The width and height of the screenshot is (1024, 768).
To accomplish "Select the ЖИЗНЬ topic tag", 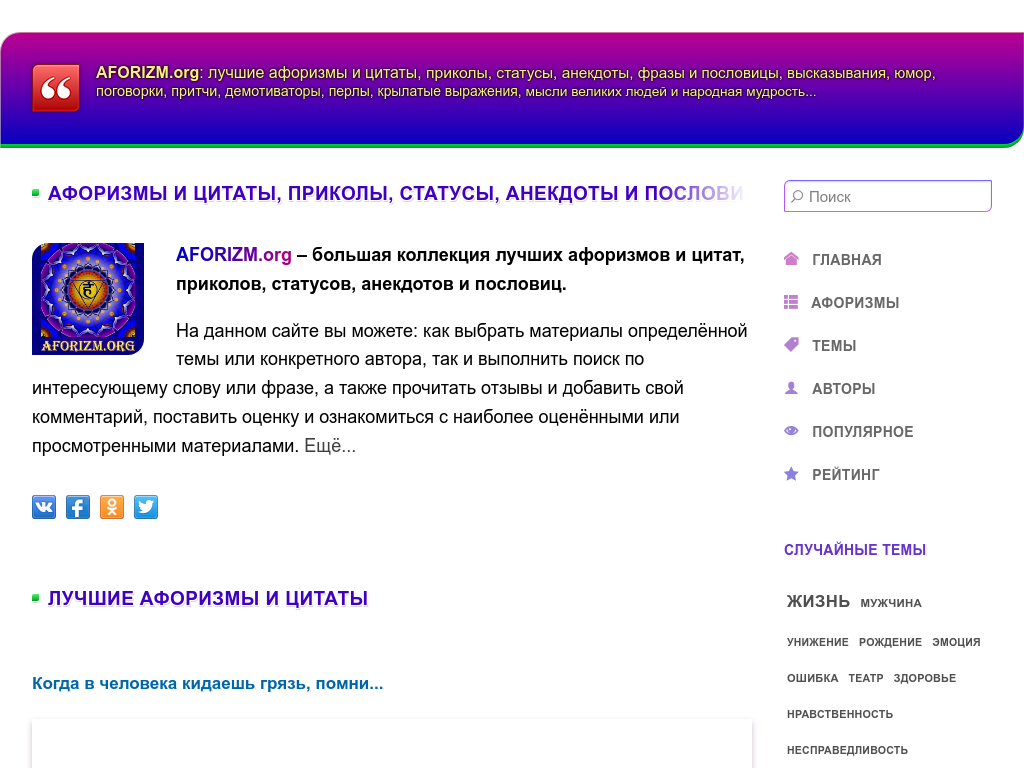I will (818, 601).
